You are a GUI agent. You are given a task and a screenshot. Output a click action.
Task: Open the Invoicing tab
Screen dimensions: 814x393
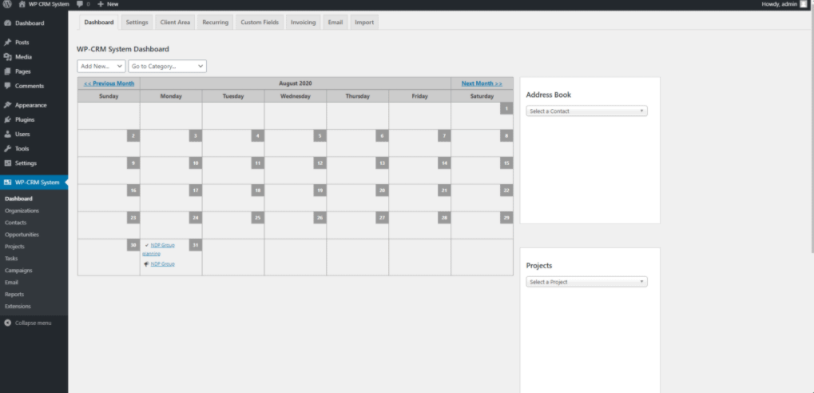click(x=303, y=22)
